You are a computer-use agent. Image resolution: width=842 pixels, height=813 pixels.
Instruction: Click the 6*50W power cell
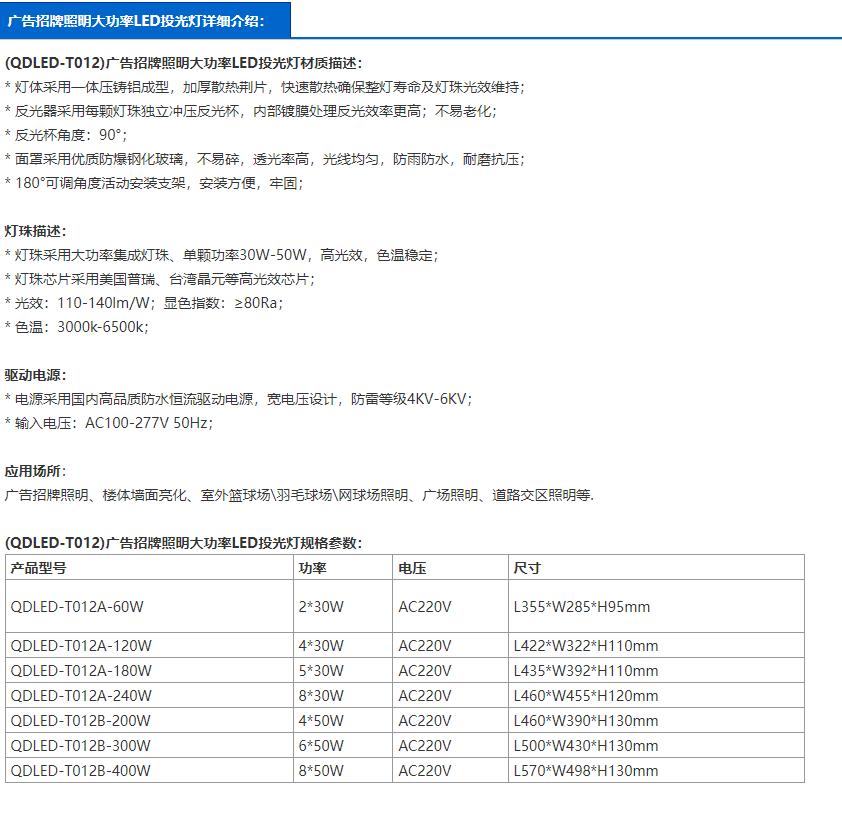[343, 745]
